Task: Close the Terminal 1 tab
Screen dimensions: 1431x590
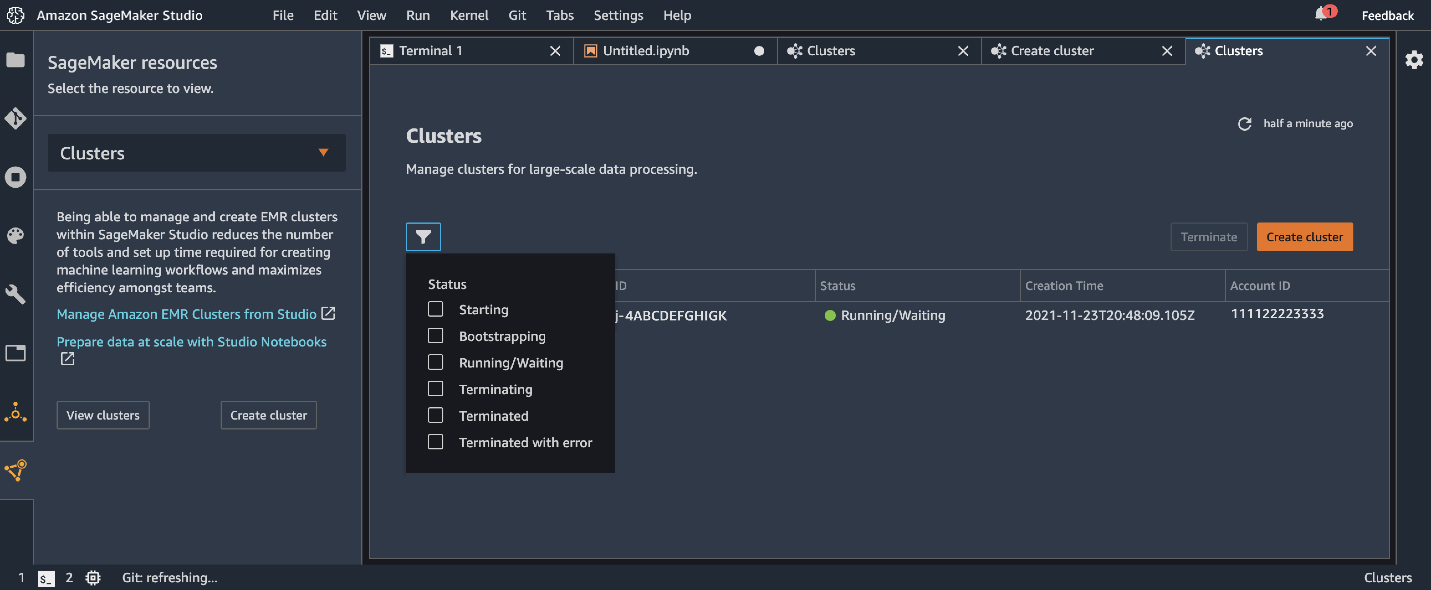Action: tap(555, 51)
